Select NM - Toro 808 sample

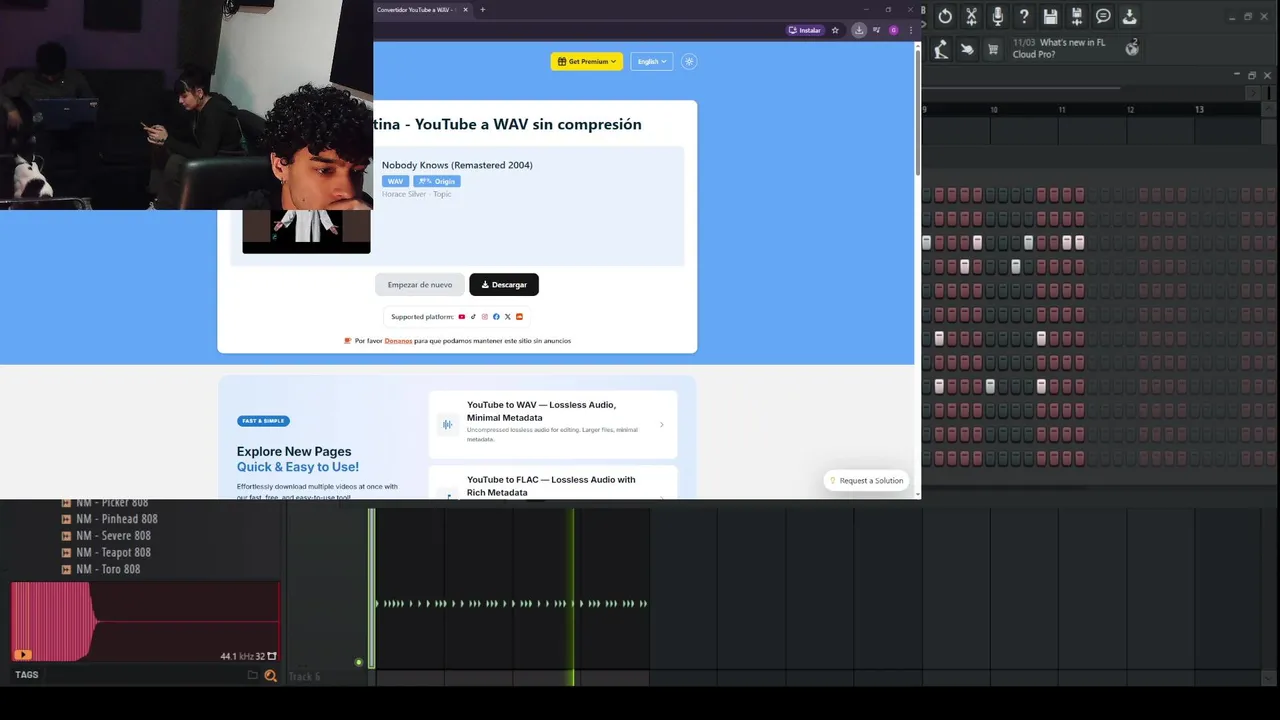108,569
